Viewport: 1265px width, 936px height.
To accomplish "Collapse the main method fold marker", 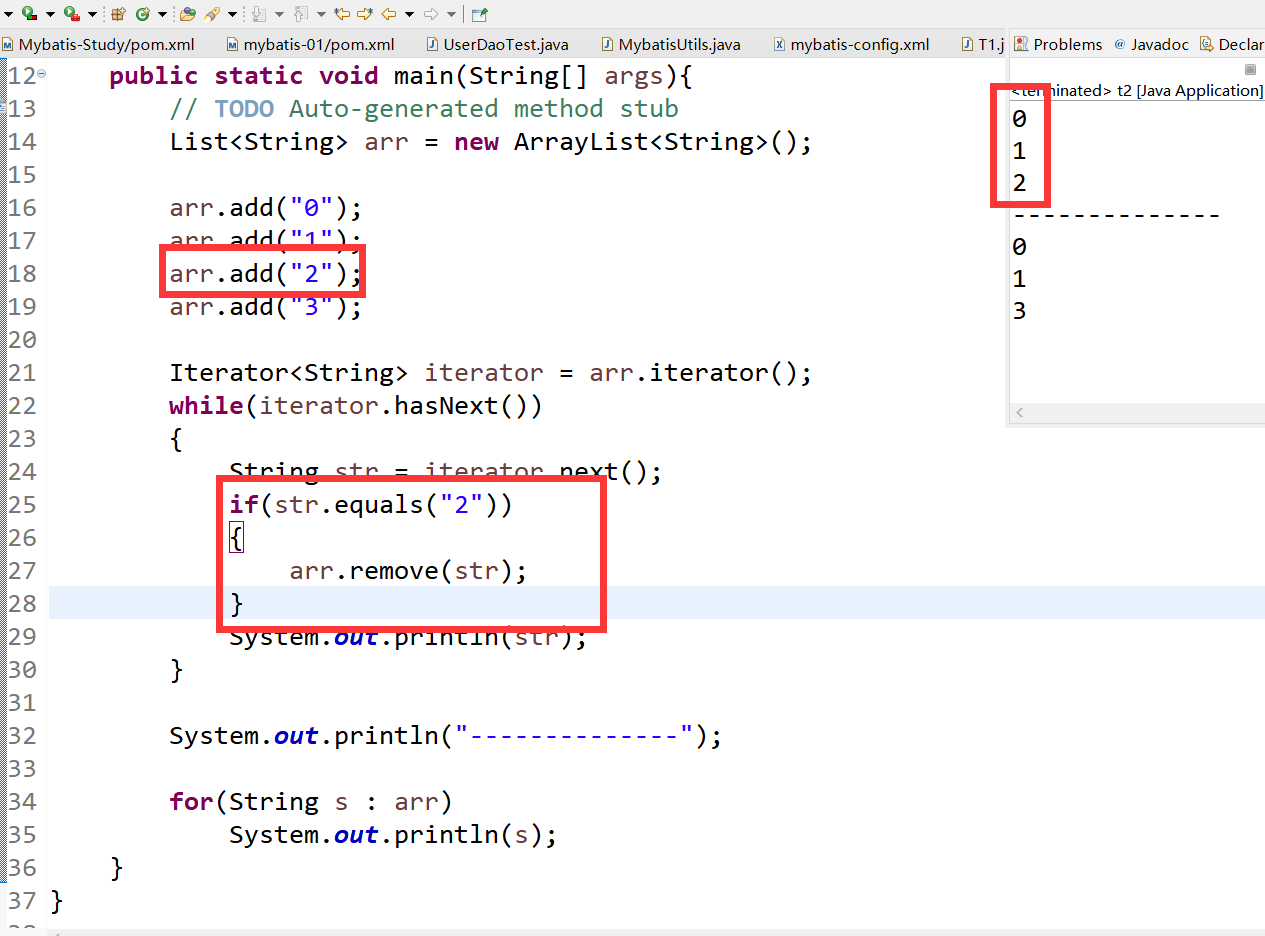I will pyautogui.click(x=42, y=75).
